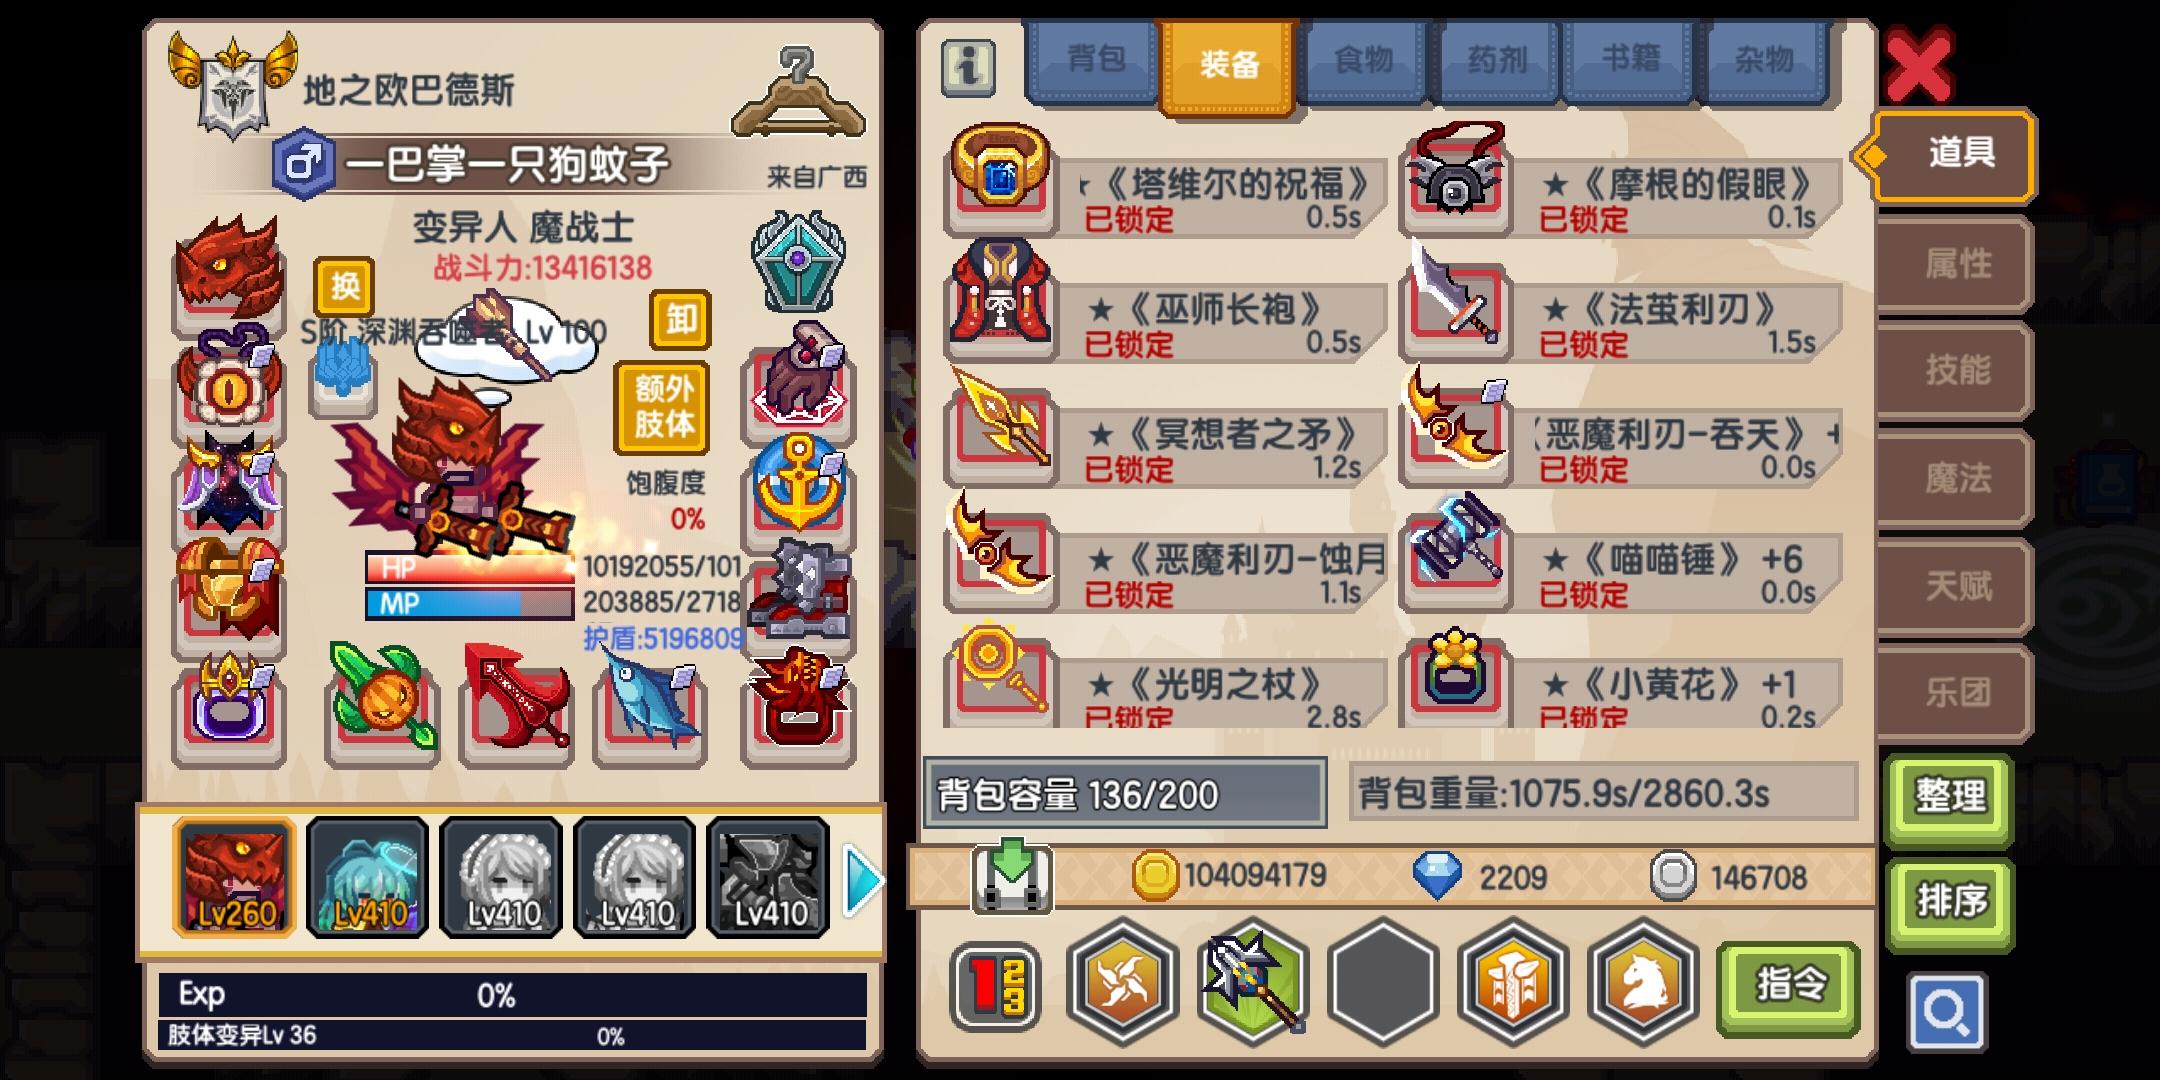Image resolution: width=2160 pixels, height=1080 pixels.
Task: Open the magnifier search icon
Action: click(x=1947, y=1012)
